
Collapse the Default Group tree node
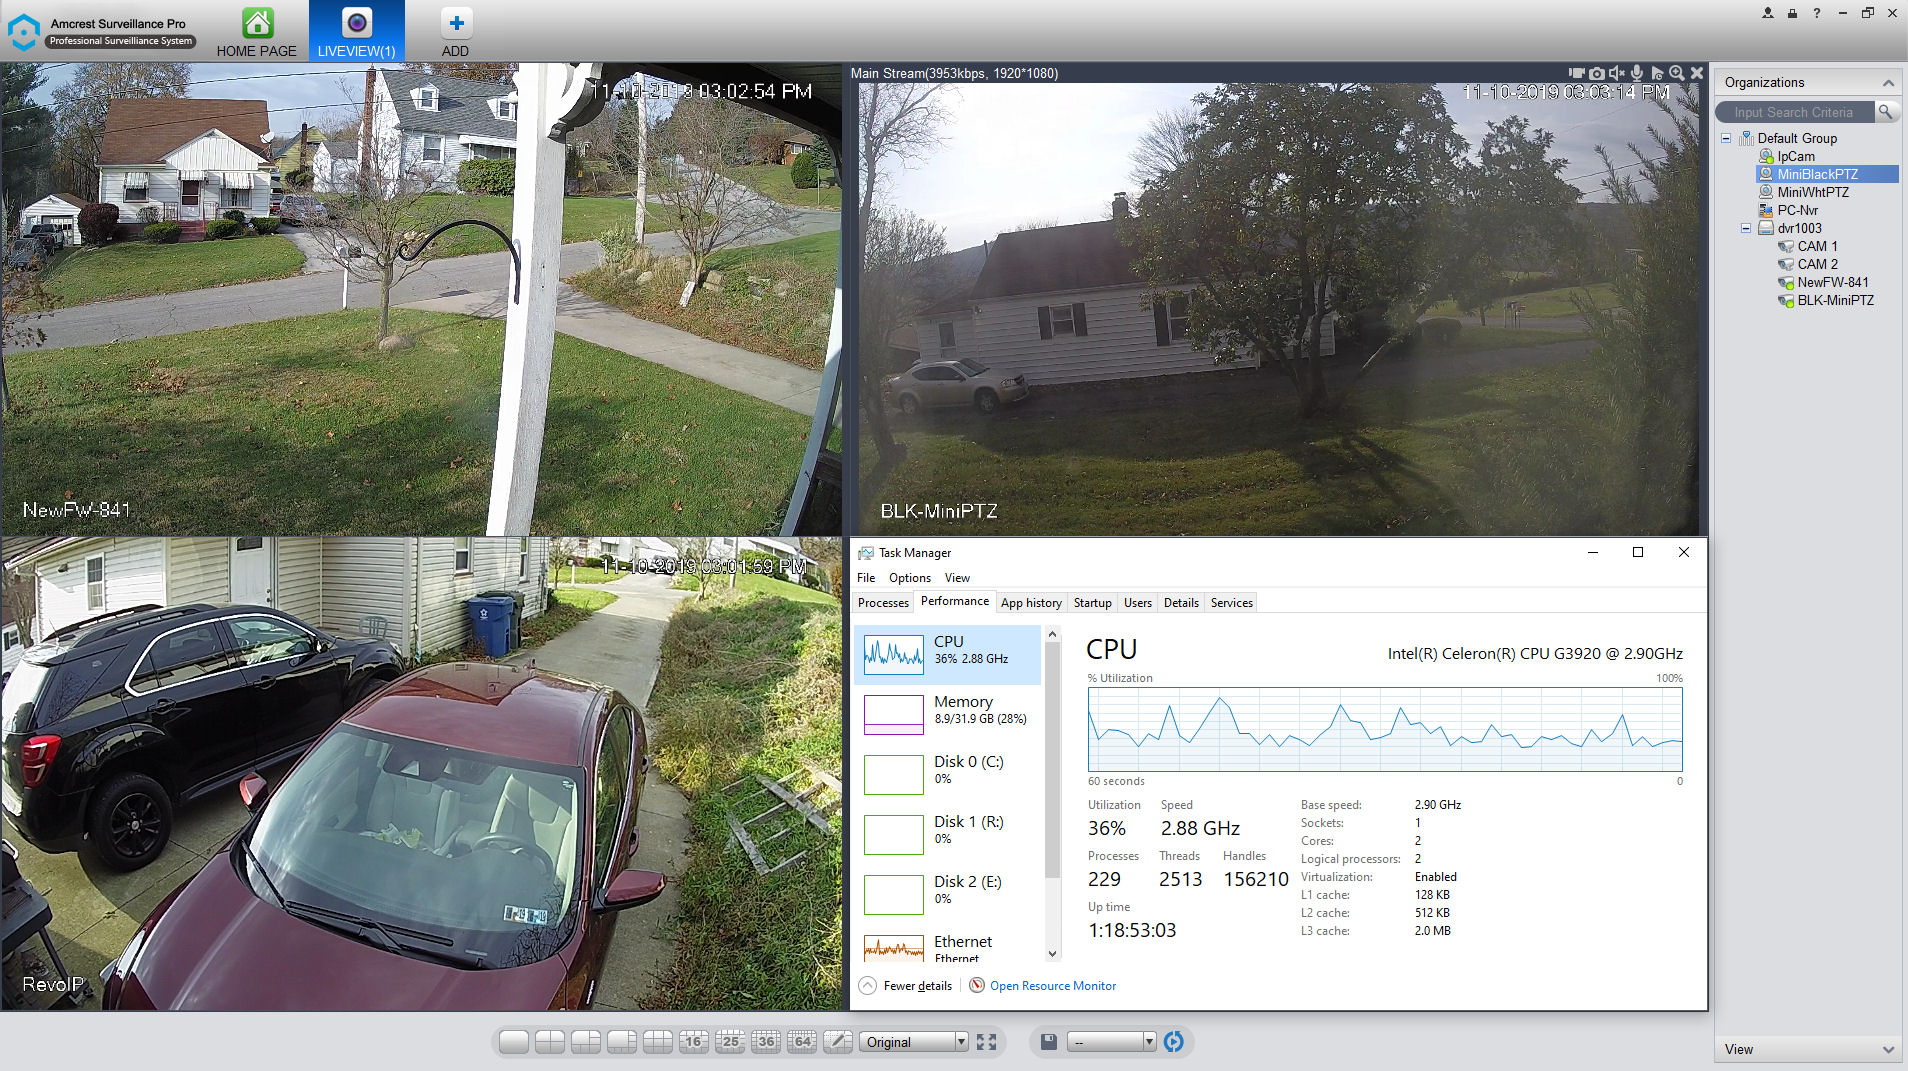coord(1726,138)
